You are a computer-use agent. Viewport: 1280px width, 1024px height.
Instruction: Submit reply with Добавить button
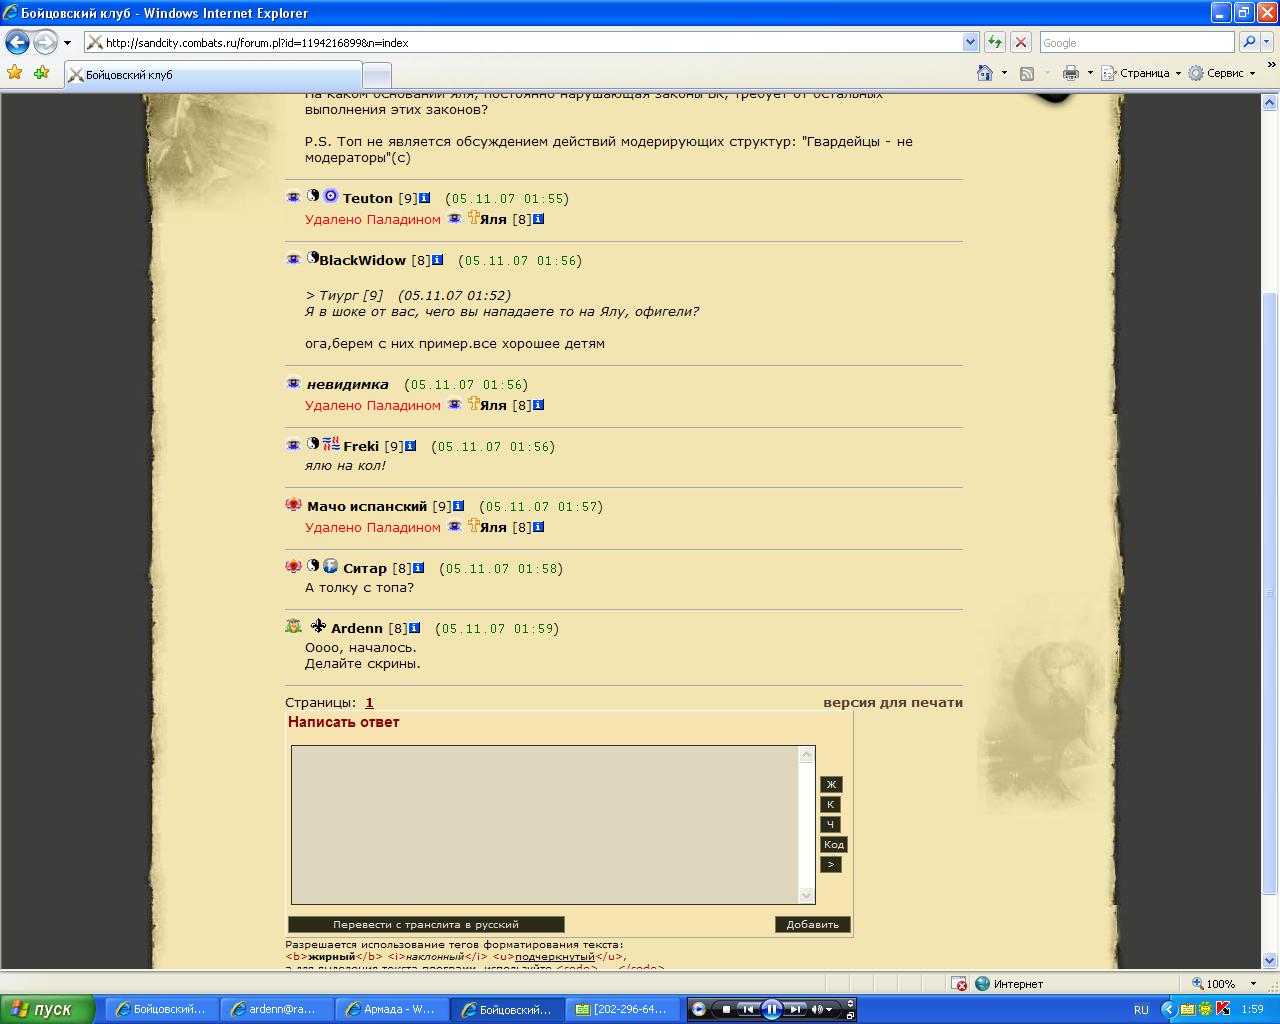pyautogui.click(x=812, y=925)
